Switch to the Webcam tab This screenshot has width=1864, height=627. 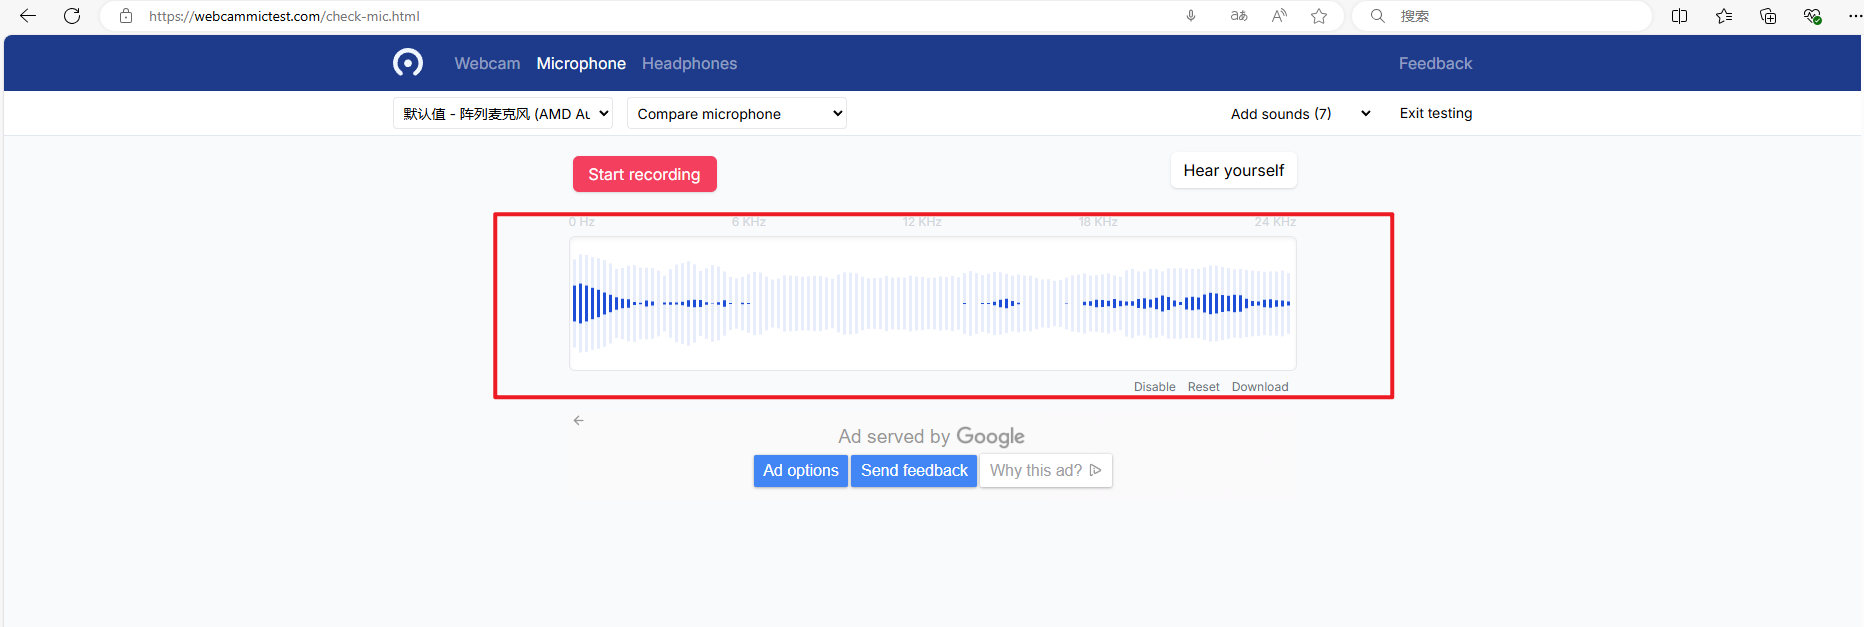pyautogui.click(x=487, y=64)
